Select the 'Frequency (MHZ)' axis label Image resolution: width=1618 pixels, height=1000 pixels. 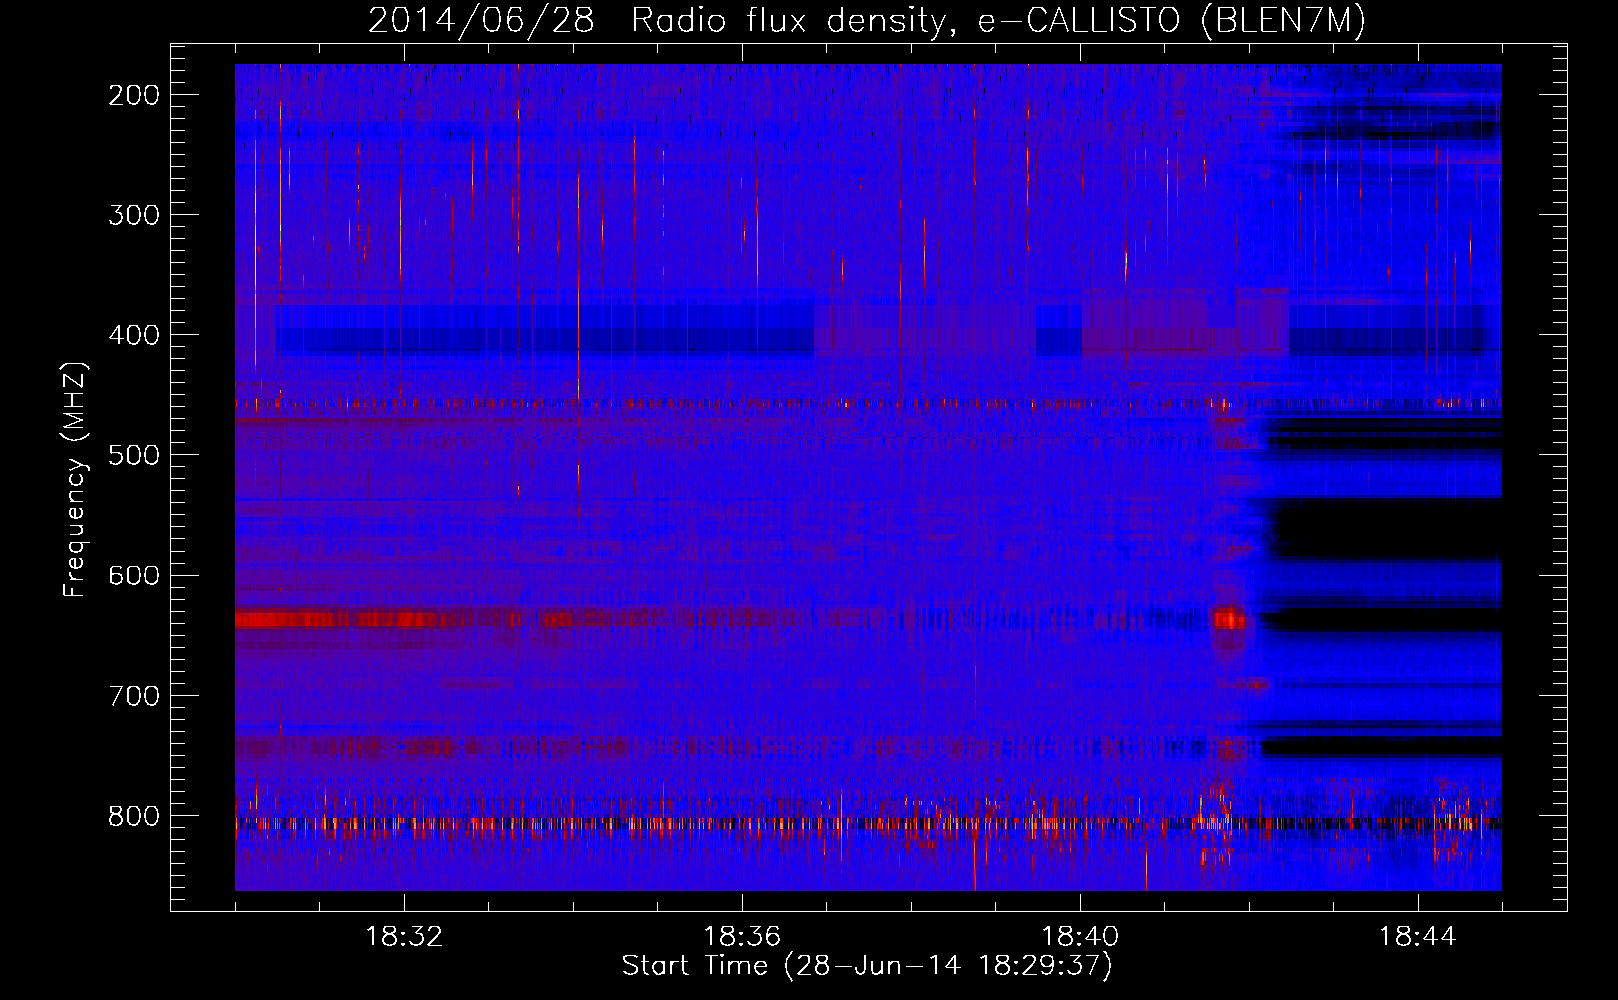tap(75, 480)
